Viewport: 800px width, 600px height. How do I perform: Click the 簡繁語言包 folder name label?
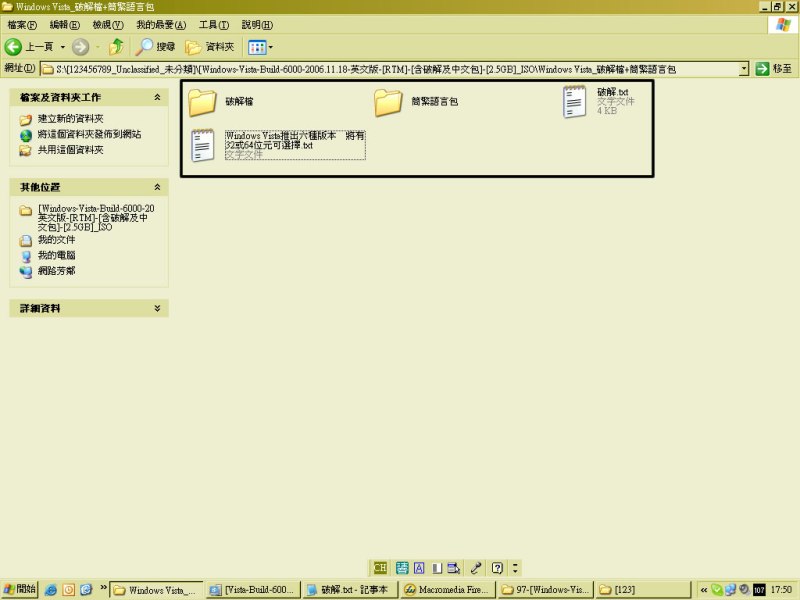435,102
